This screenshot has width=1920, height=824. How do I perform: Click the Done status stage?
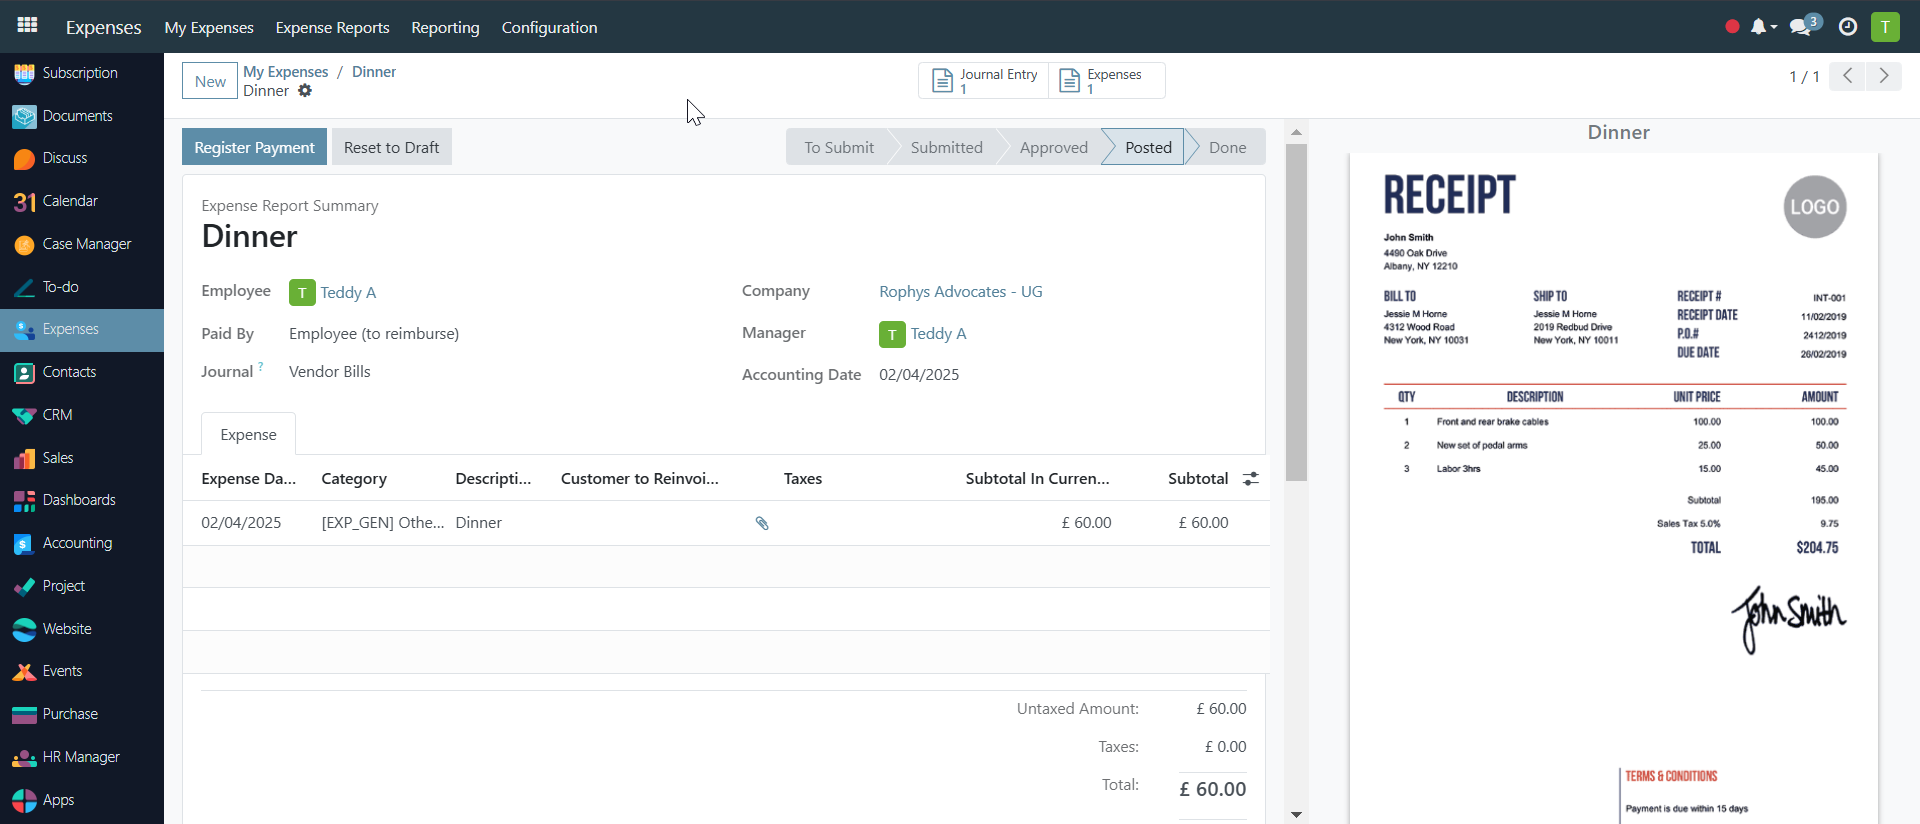point(1227,147)
